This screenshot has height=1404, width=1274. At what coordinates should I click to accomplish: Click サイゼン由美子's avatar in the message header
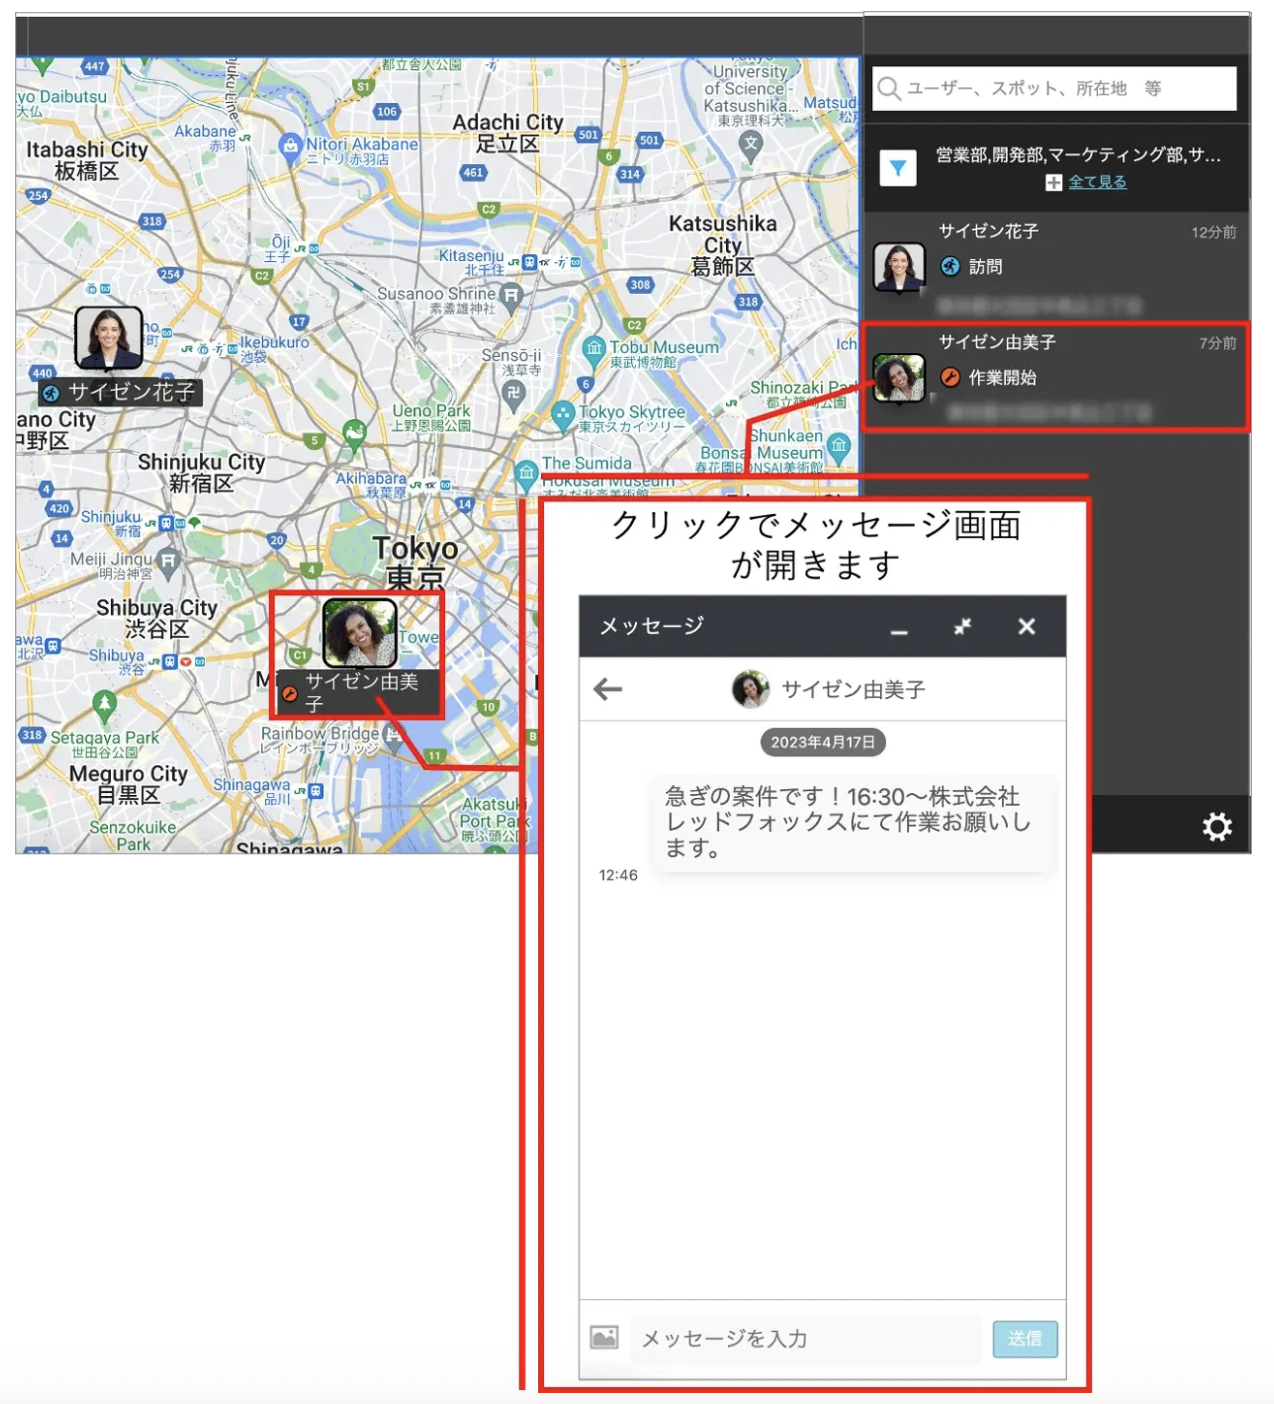750,689
